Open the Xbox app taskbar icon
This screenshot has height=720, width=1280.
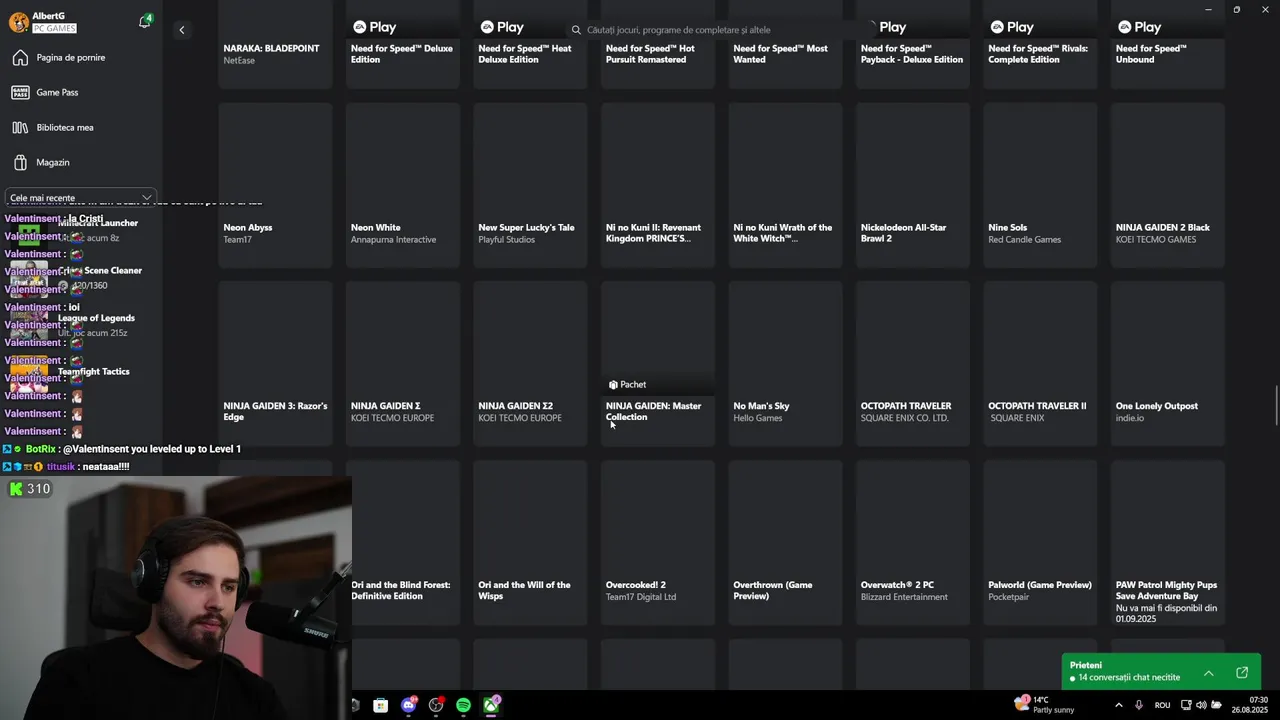pyautogui.click(x=491, y=706)
